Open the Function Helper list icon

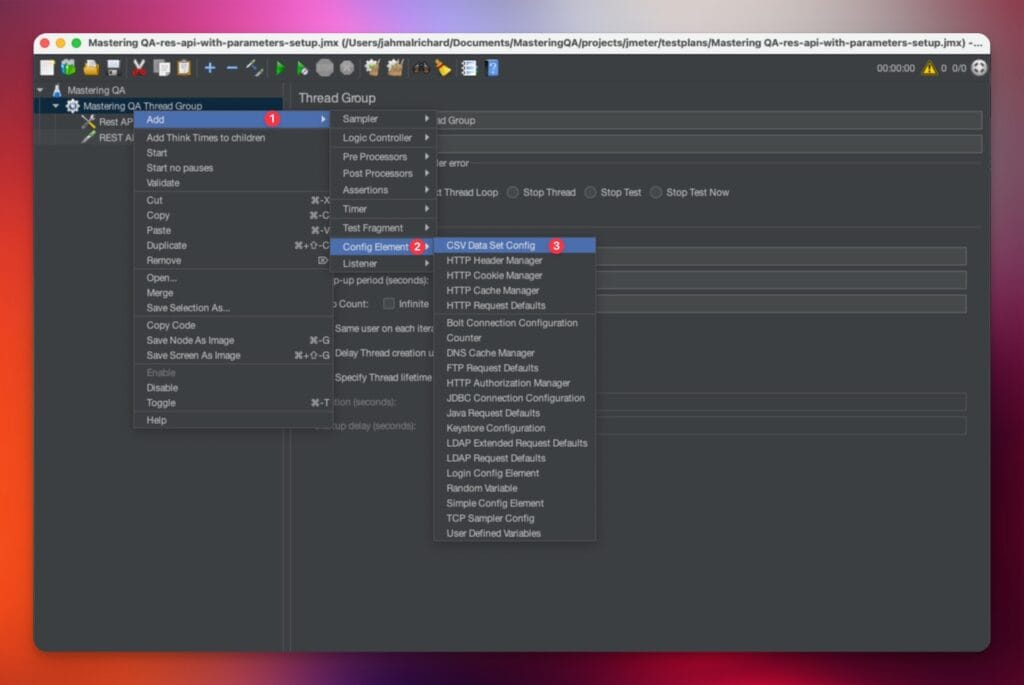click(469, 68)
